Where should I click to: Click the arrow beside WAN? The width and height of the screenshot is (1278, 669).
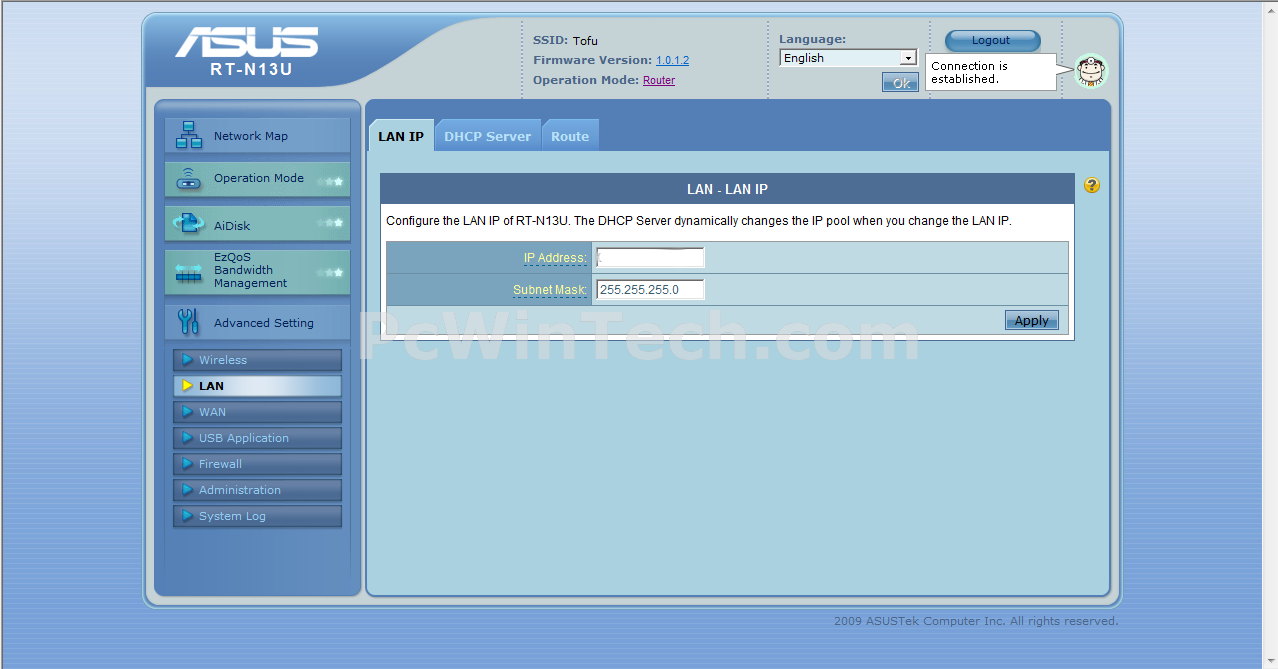click(187, 412)
